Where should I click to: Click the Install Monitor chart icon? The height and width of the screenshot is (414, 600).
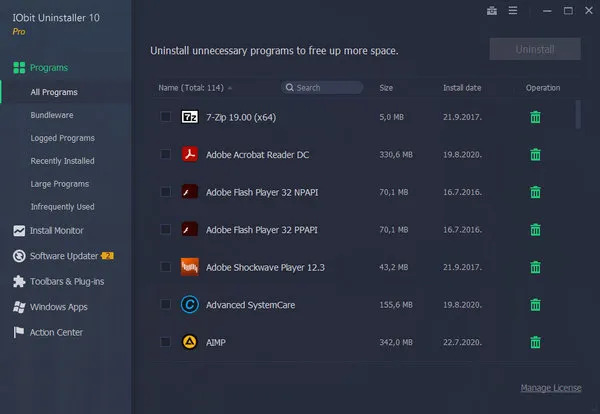tap(19, 231)
